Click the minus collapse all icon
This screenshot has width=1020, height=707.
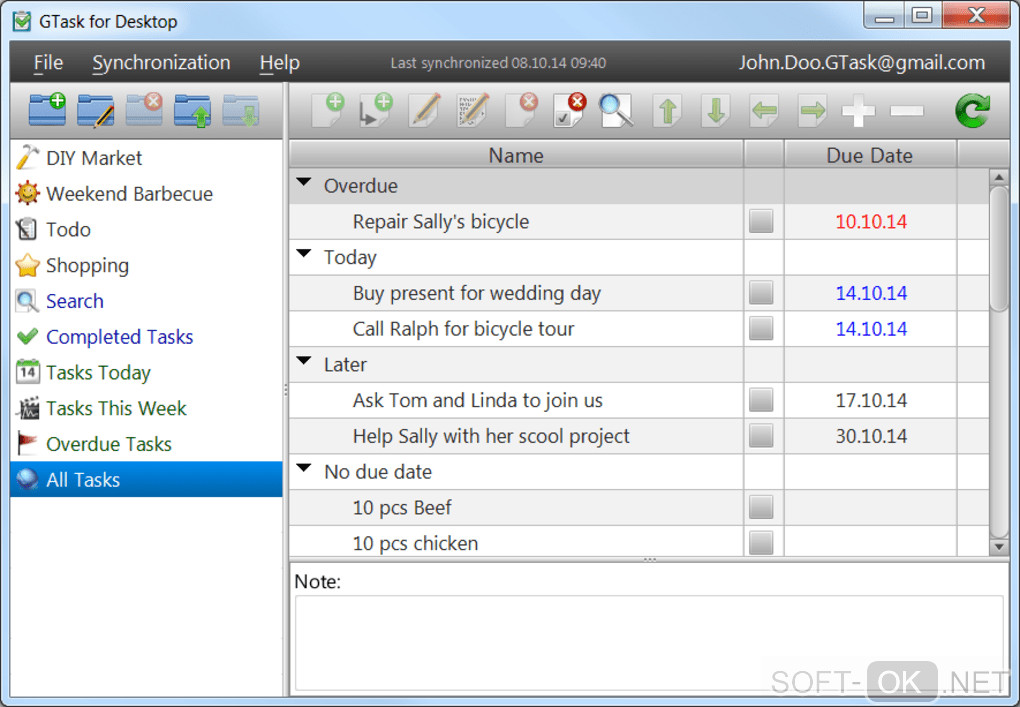pyautogui.click(x=907, y=111)
